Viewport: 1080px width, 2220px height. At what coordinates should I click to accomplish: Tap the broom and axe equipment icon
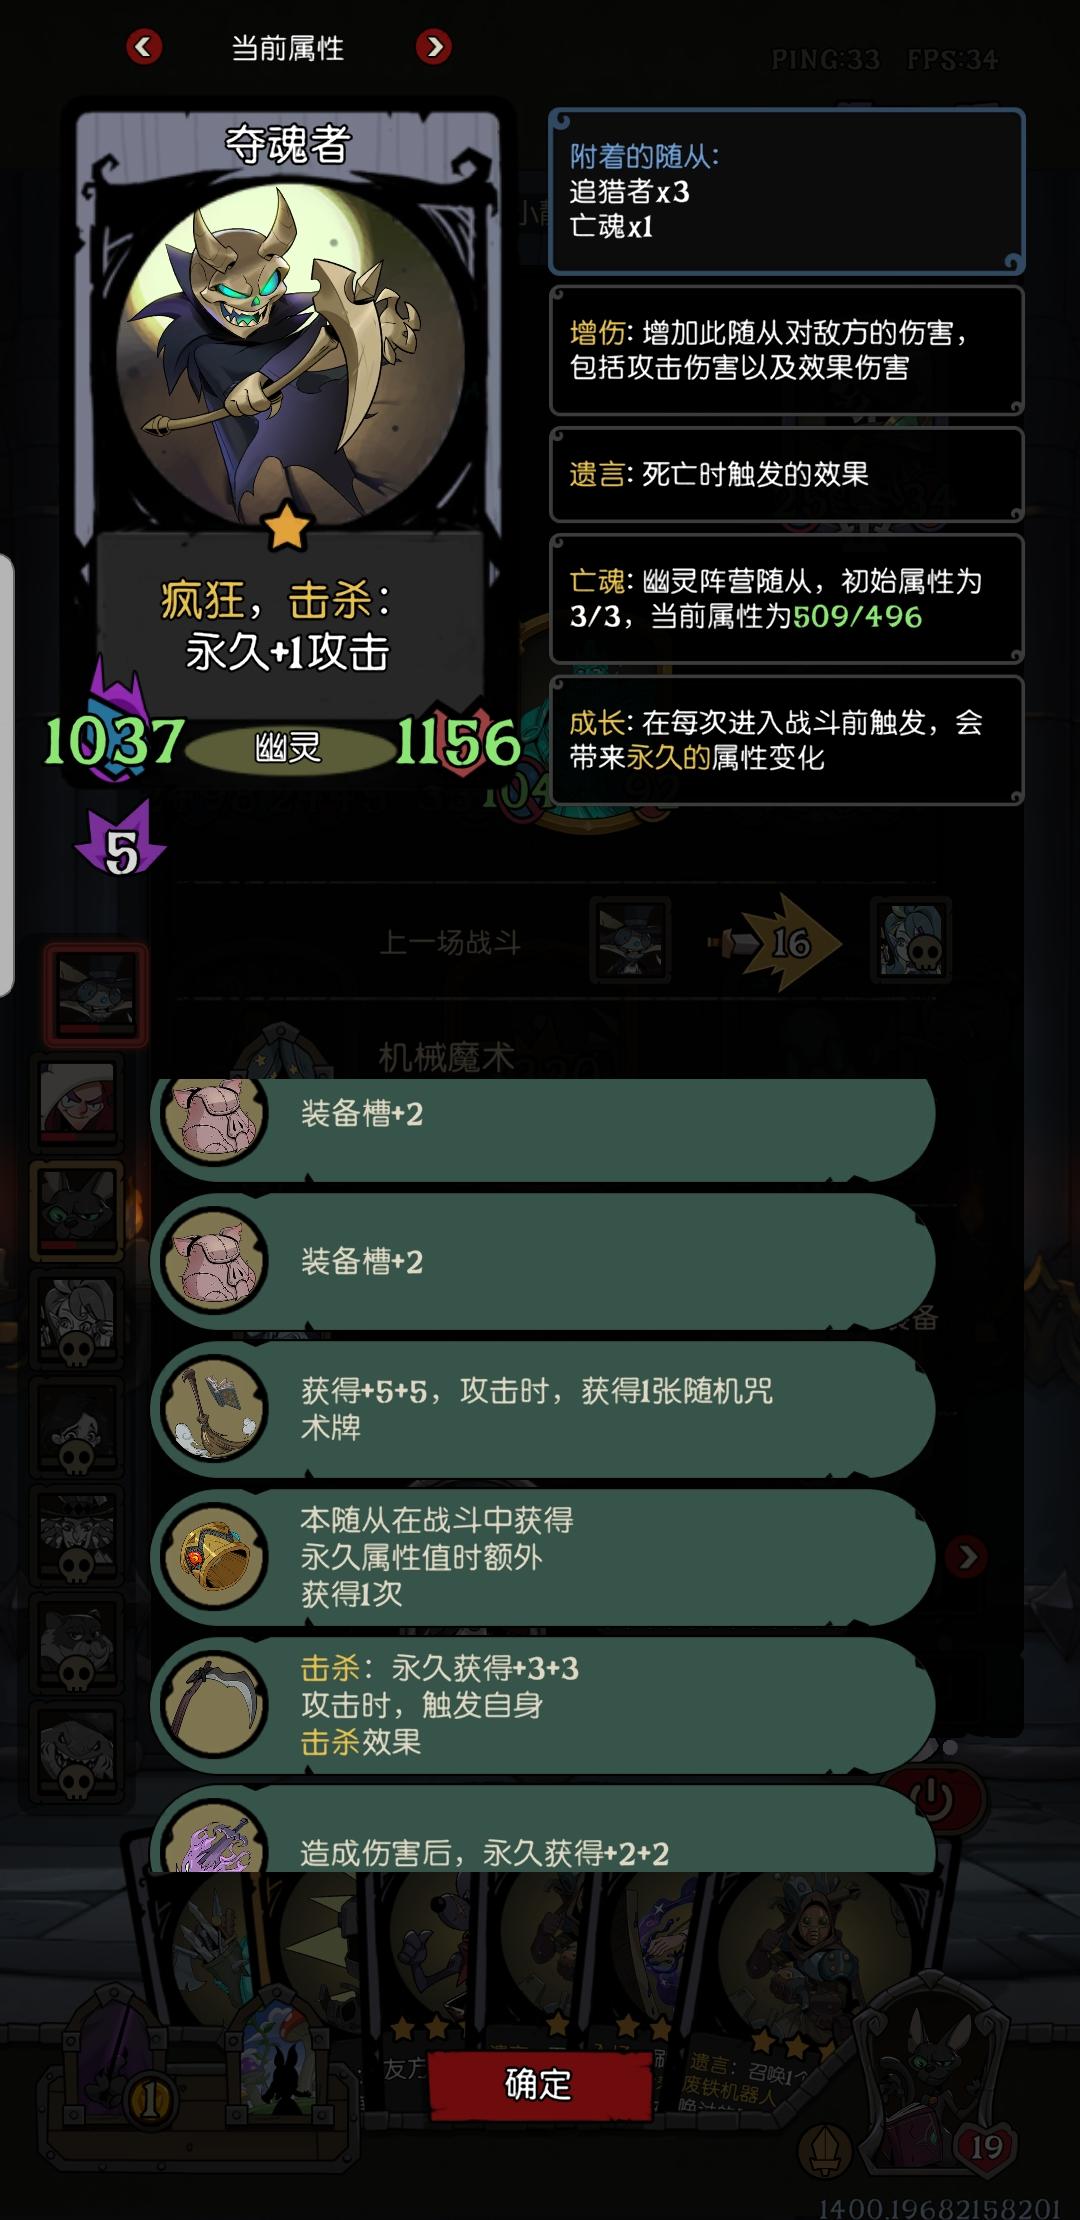213,1409
